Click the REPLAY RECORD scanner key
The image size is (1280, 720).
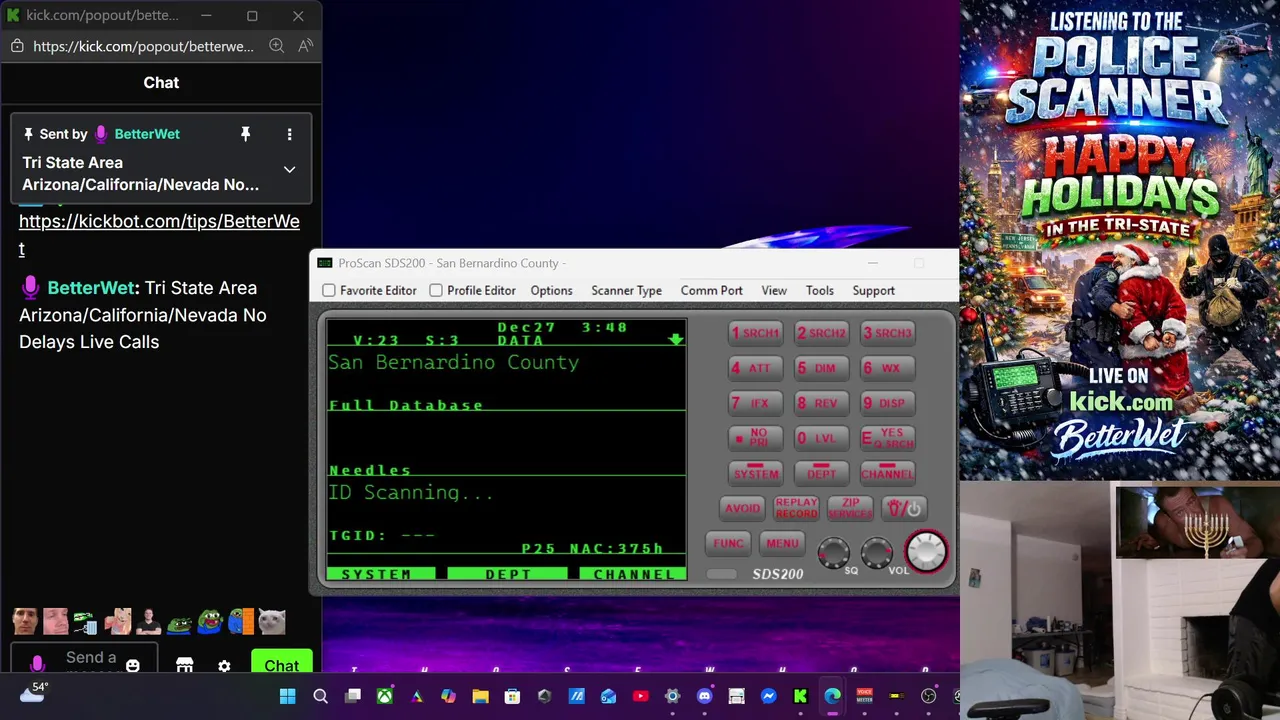click(796, 508)
